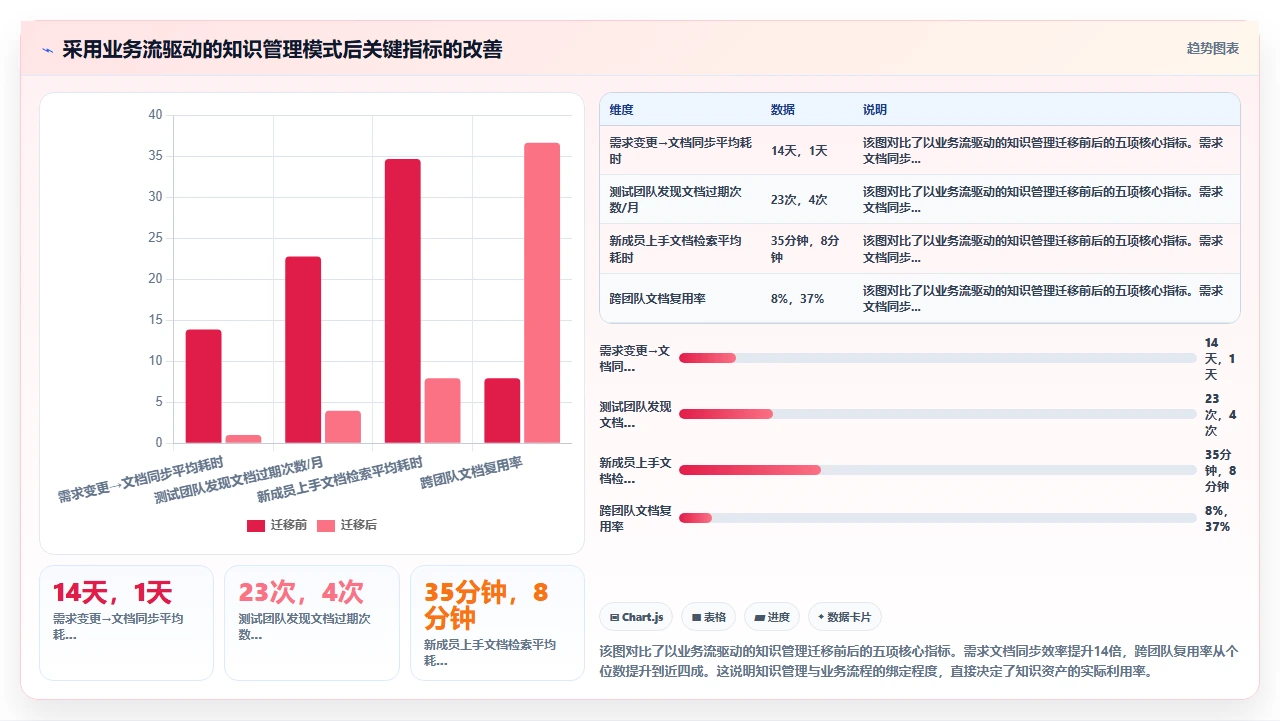This screenshot has height=721, width=1280.
Task: Toggle the 迁移后 legend swatch
Action: 326,525
